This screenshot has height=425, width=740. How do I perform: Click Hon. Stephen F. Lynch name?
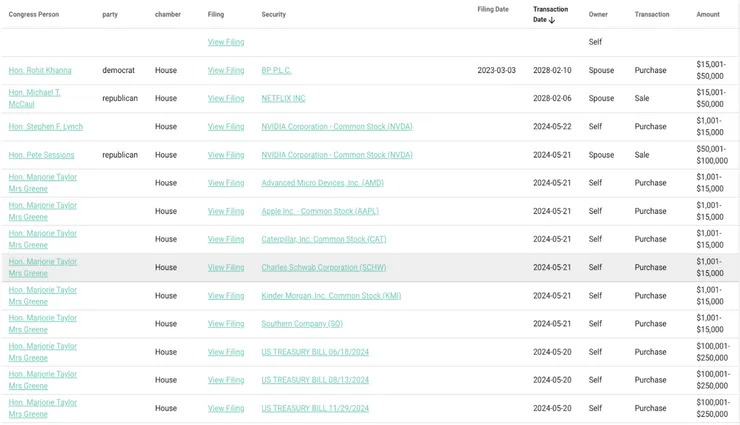(46, 127)
